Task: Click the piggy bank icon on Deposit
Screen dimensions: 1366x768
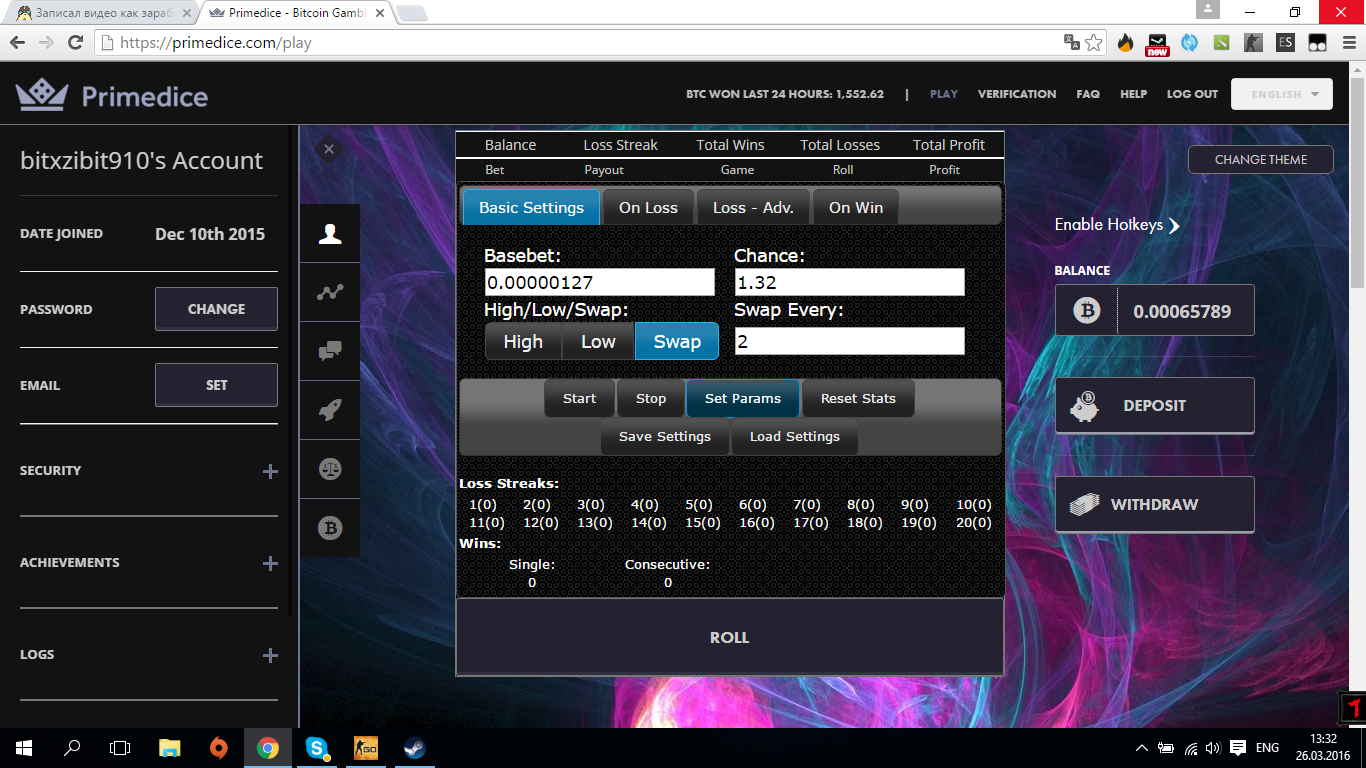Action: pos(1085,406)
